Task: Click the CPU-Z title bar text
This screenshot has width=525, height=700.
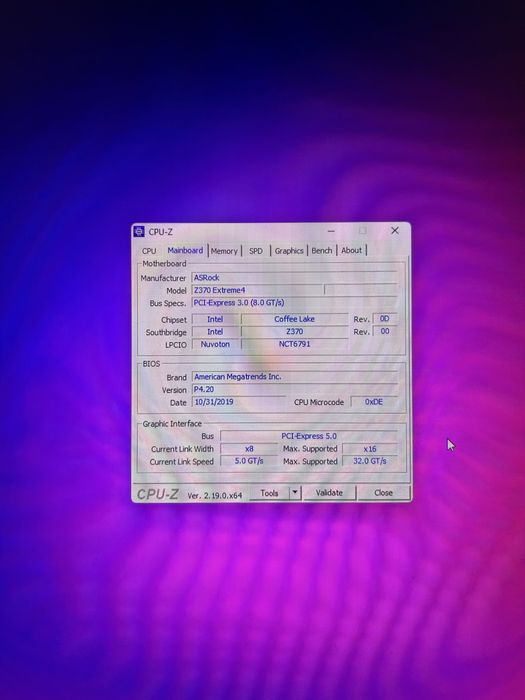Action: coord(160,232)
